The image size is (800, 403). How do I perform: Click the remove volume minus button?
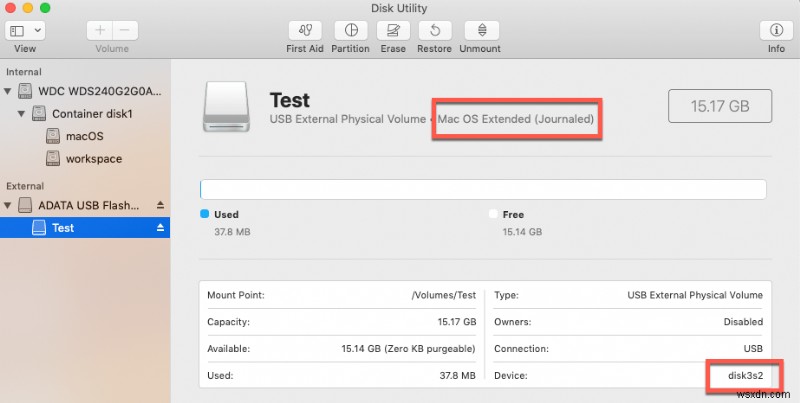[x=124, y=30]
